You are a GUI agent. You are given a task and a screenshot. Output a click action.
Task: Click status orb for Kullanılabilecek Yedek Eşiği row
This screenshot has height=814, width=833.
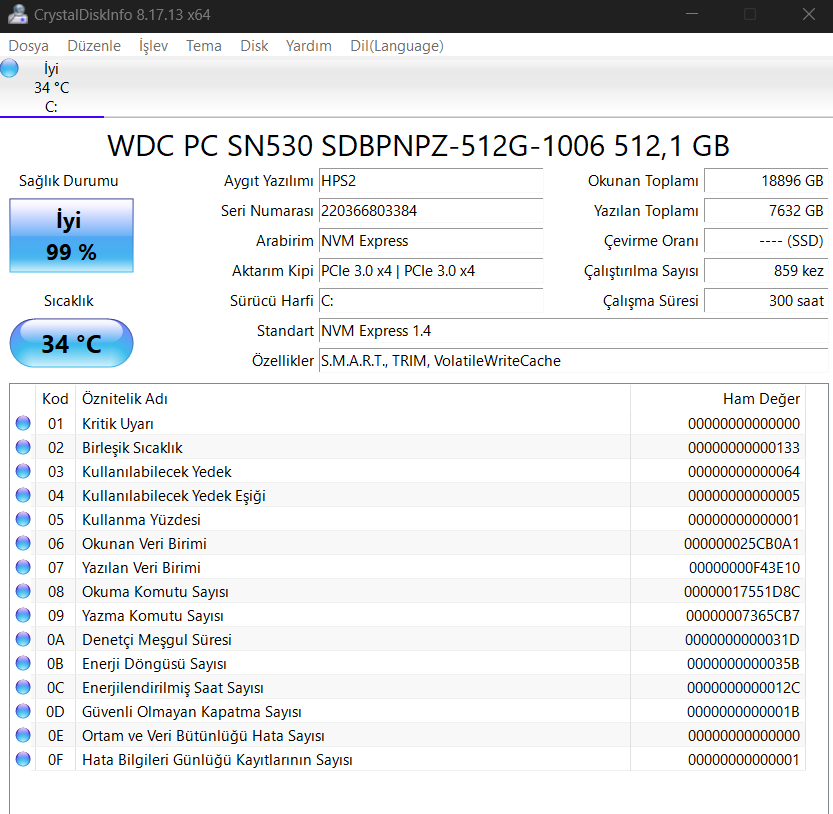[23, 495]
